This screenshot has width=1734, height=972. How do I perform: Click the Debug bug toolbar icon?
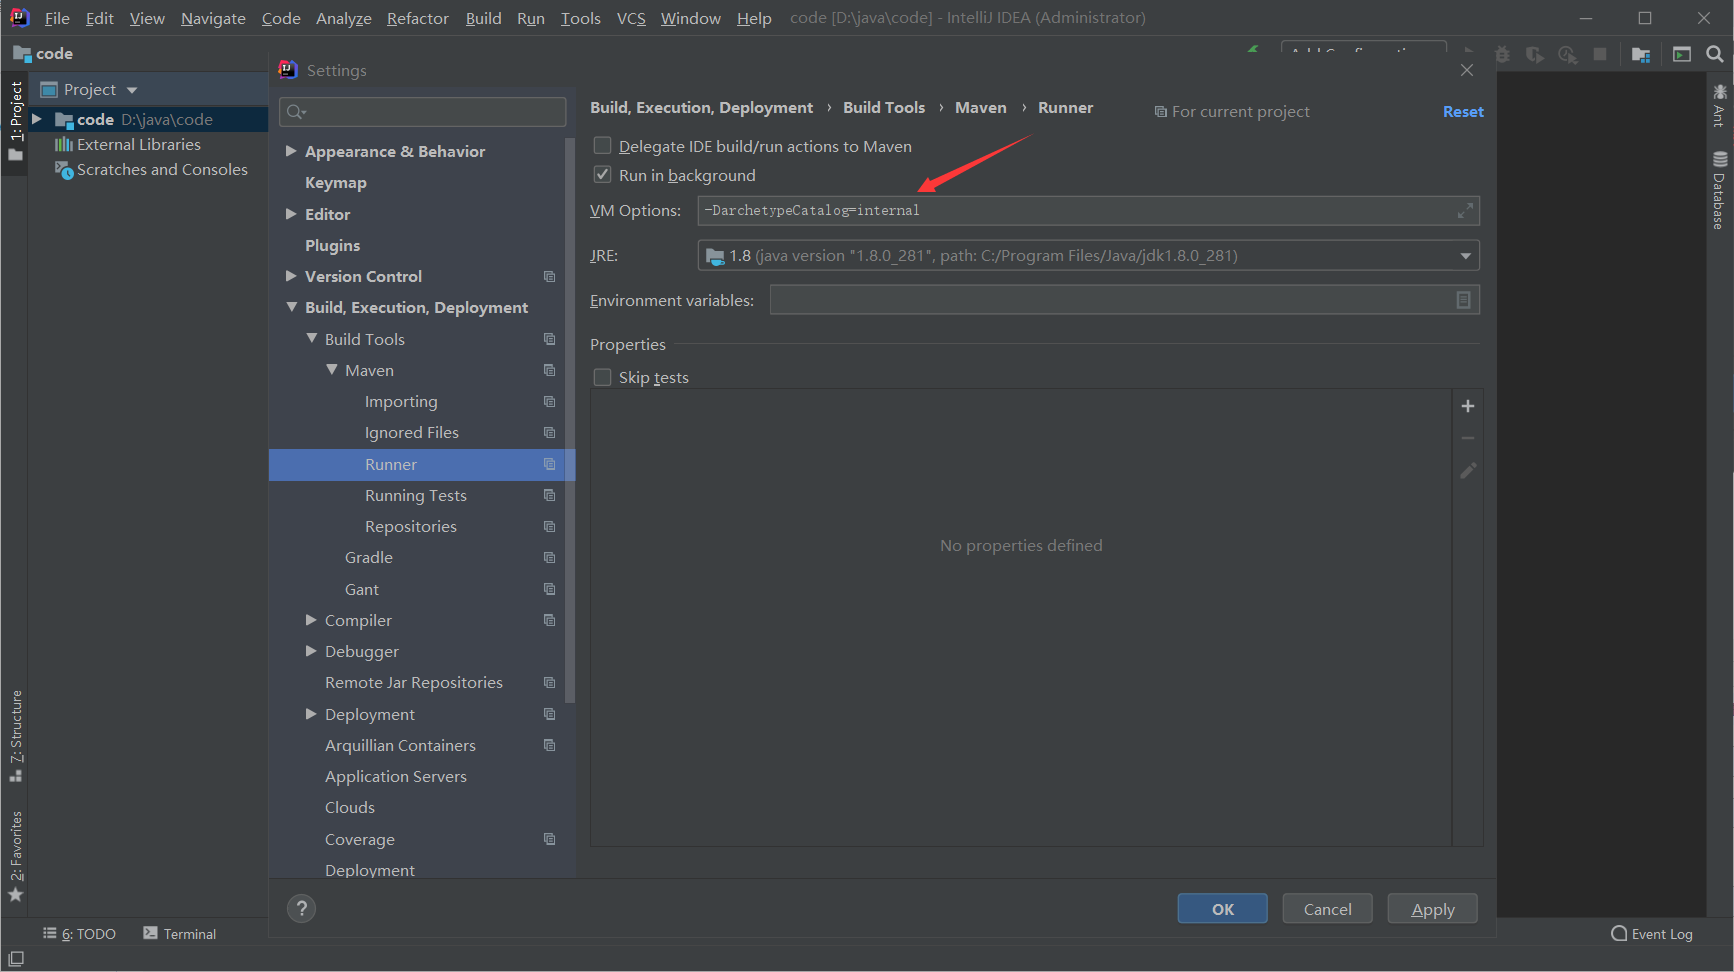tap(1502, 54)
